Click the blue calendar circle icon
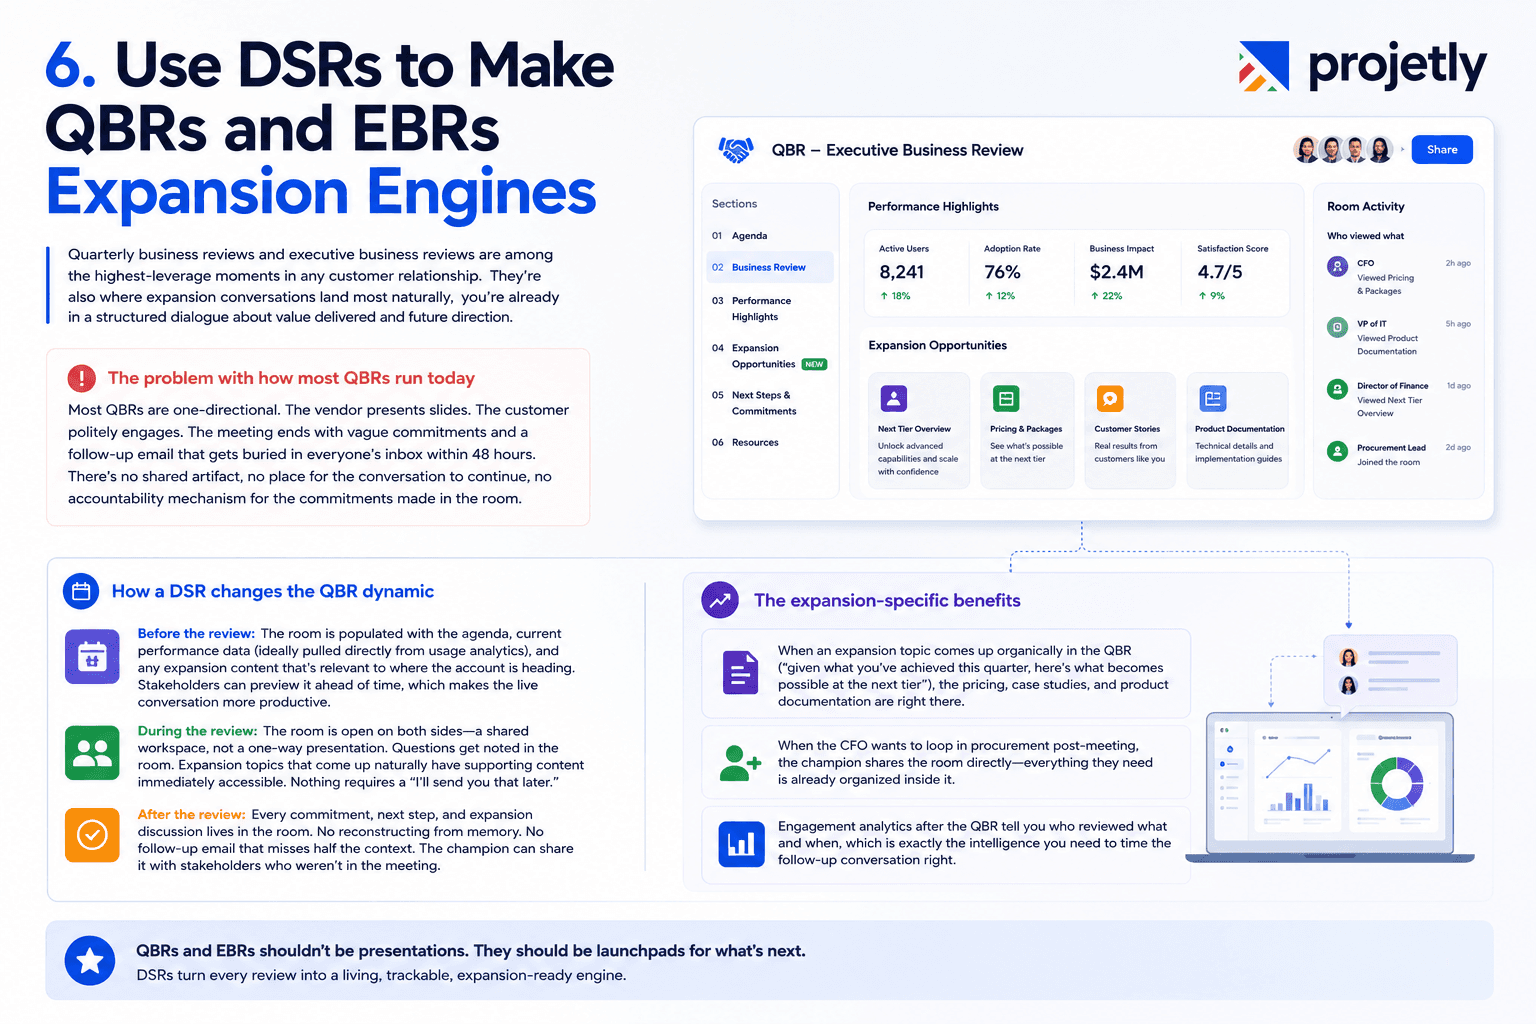Image resolution: width=1536 pixels, height=1024 pixels. click(x=81, y=591)
